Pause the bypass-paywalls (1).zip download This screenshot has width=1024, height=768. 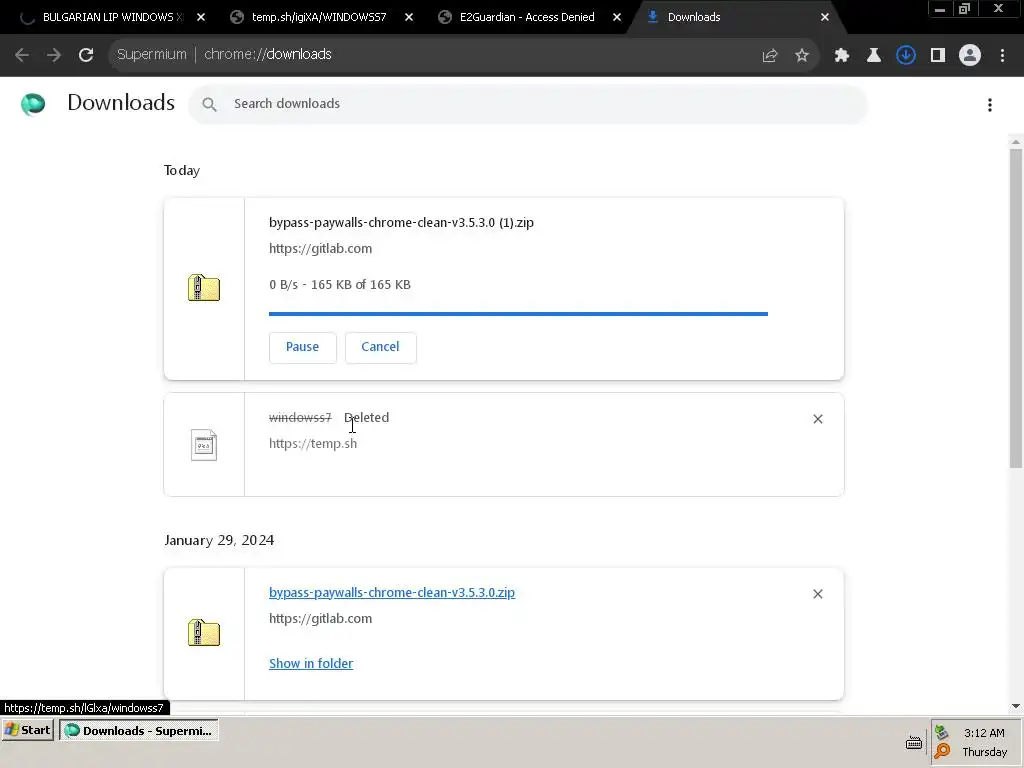click(302, 347)
